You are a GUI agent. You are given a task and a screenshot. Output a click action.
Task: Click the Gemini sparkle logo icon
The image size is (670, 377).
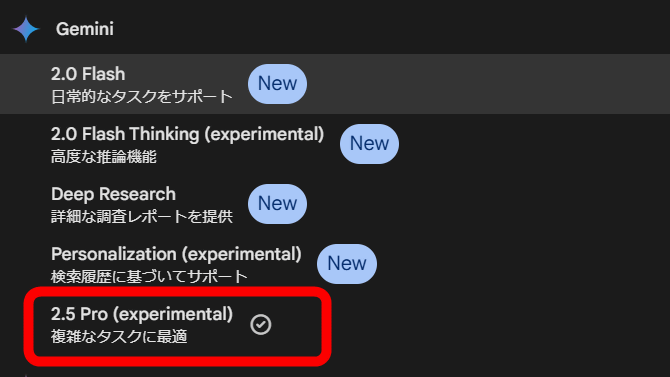pos(26,29)
